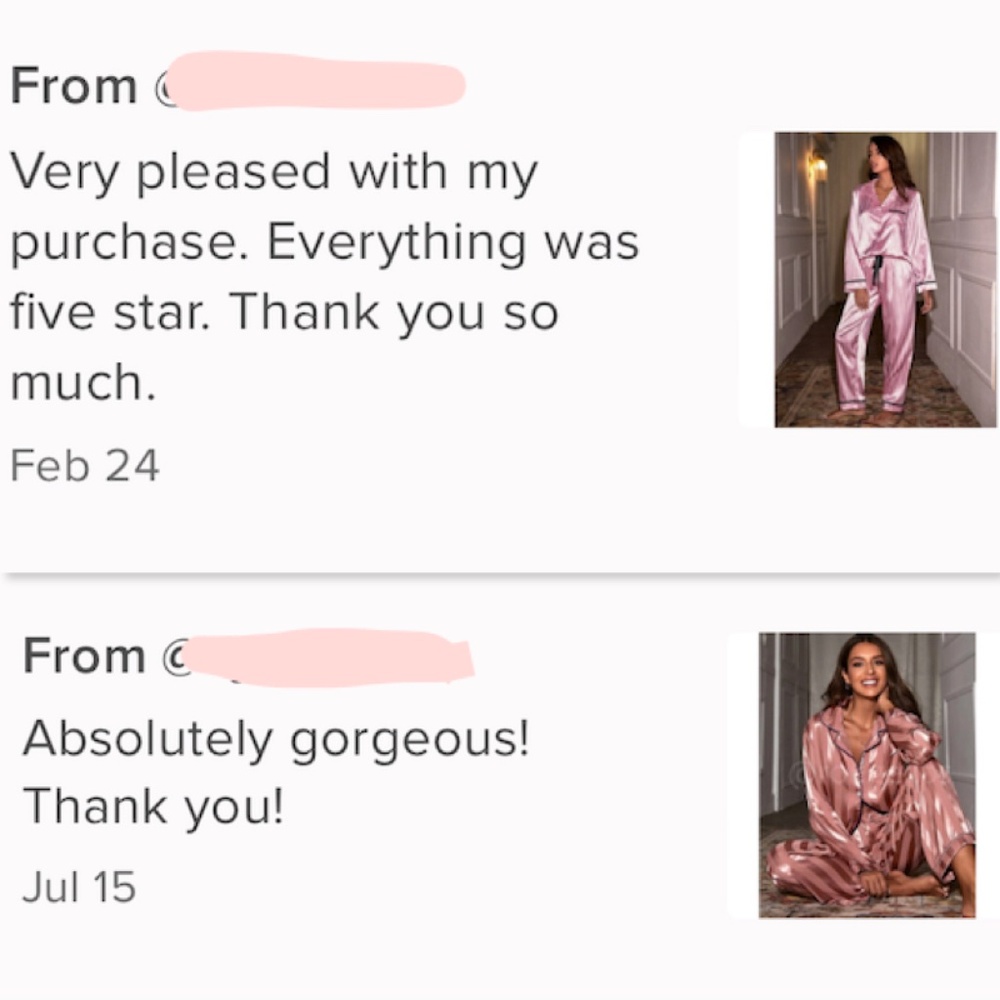Select the Feb 24 review date
Image resolution: width=1000 pixels, height=1000 pixels.
coord(84,462)
